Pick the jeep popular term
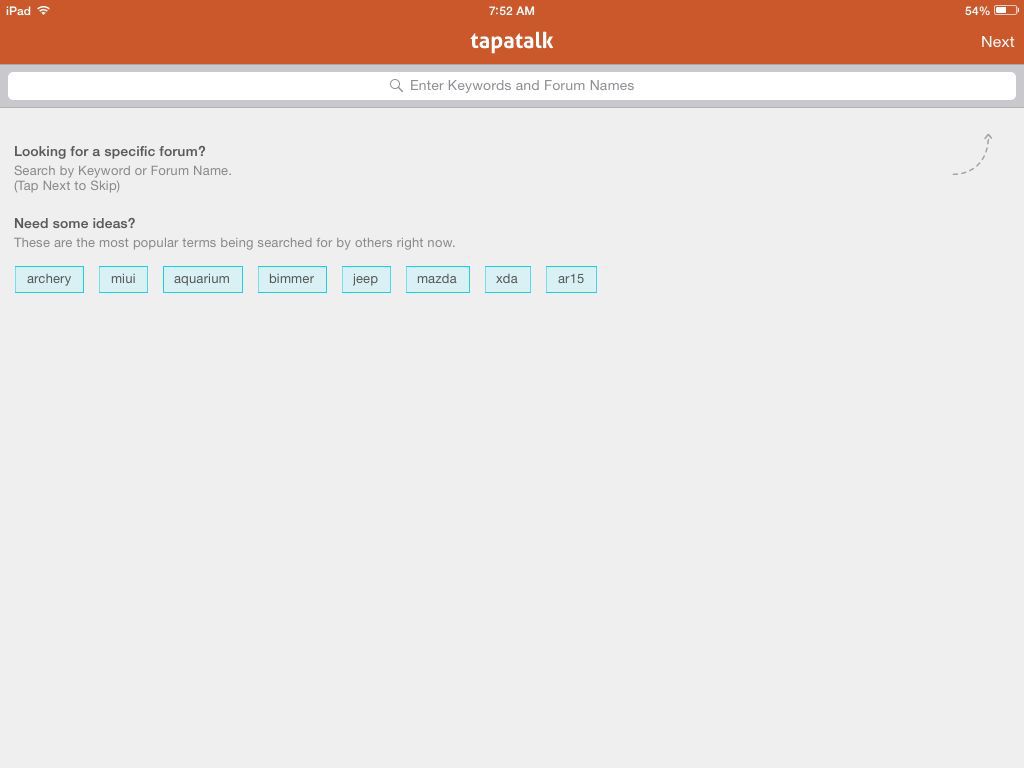Image resolution: width=1024 pixels, height=768 pixels. point(366,279)
